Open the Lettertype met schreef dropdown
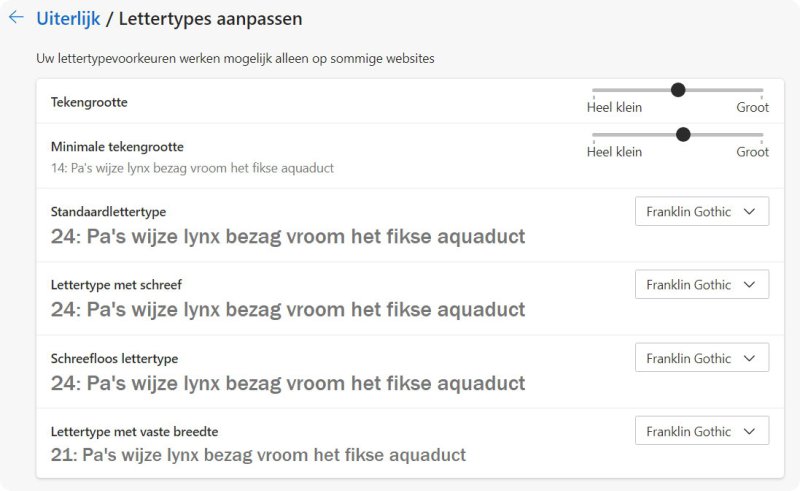Image resolution: width=800 pixels, height=491 pixels. (701, 285)
